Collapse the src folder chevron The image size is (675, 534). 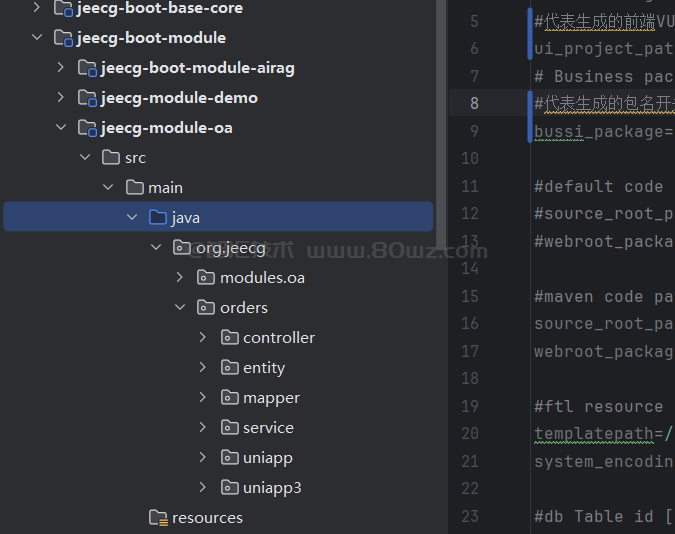[85, 158]
